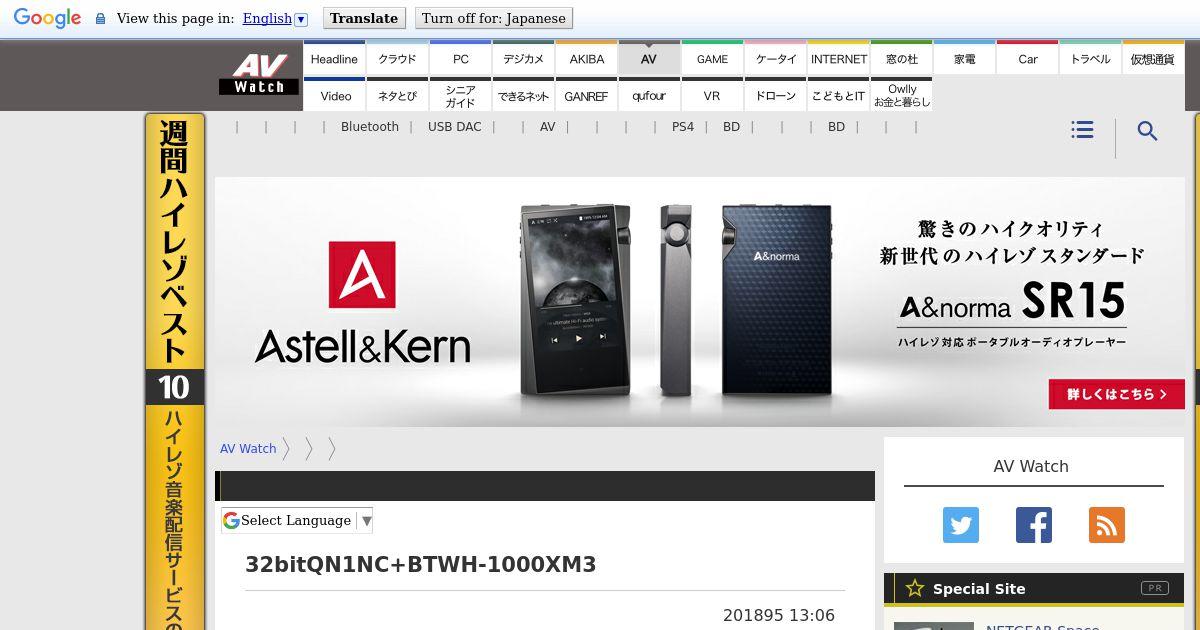Image resolution: width=1200 pixels, height=630 pixels.
Task: Open the AV Watch logo home link
Action: pyautogui.click(x=259, y=73)
